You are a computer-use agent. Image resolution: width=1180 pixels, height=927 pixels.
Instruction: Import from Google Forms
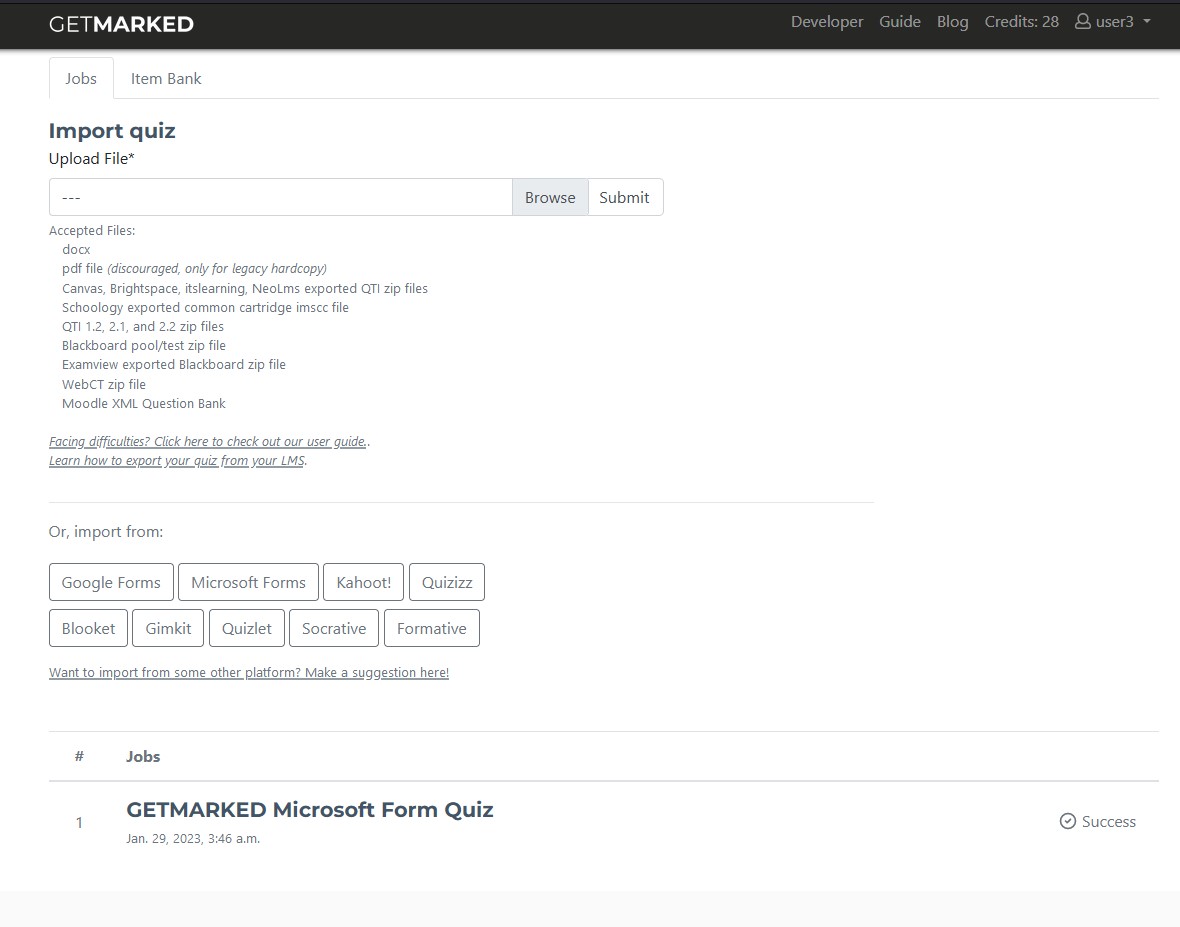[x=111, y=582]
